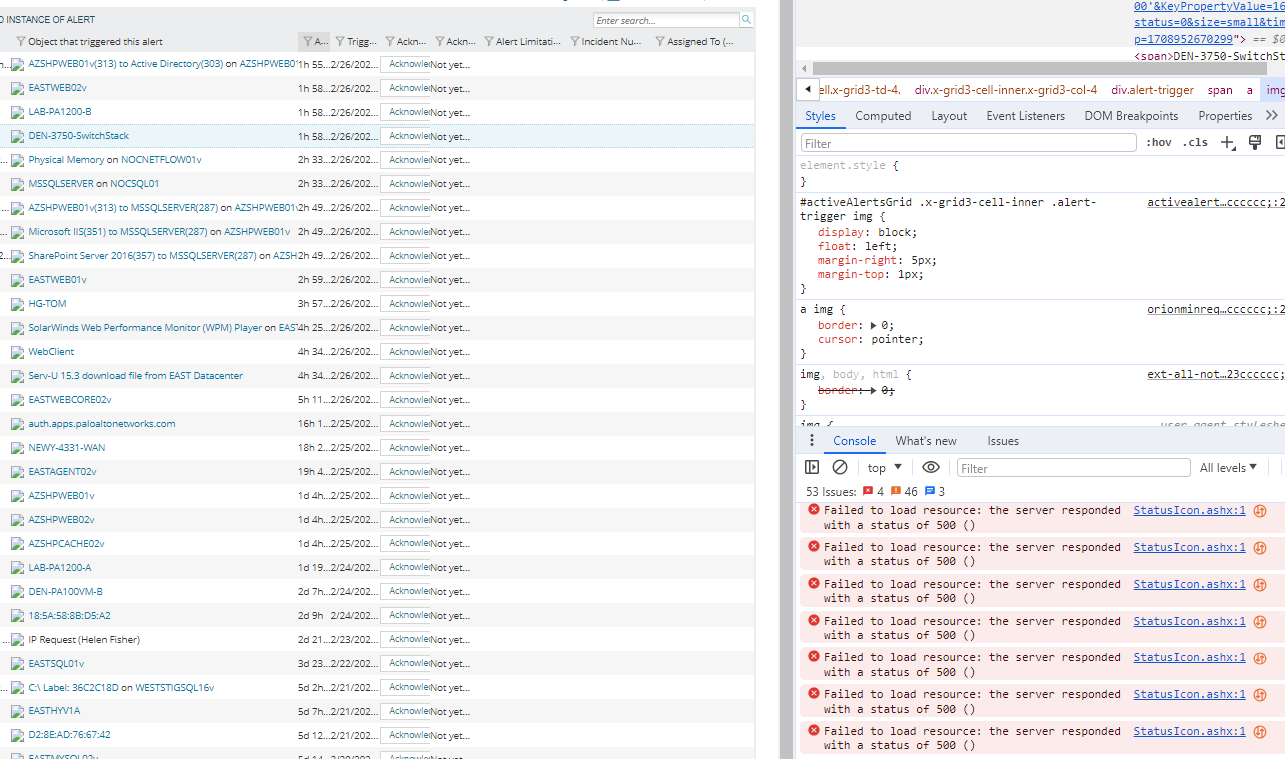Open the DOM Breakpoints tab
This screenshot has height=759, width=1285.
[x=1131, y=116]
